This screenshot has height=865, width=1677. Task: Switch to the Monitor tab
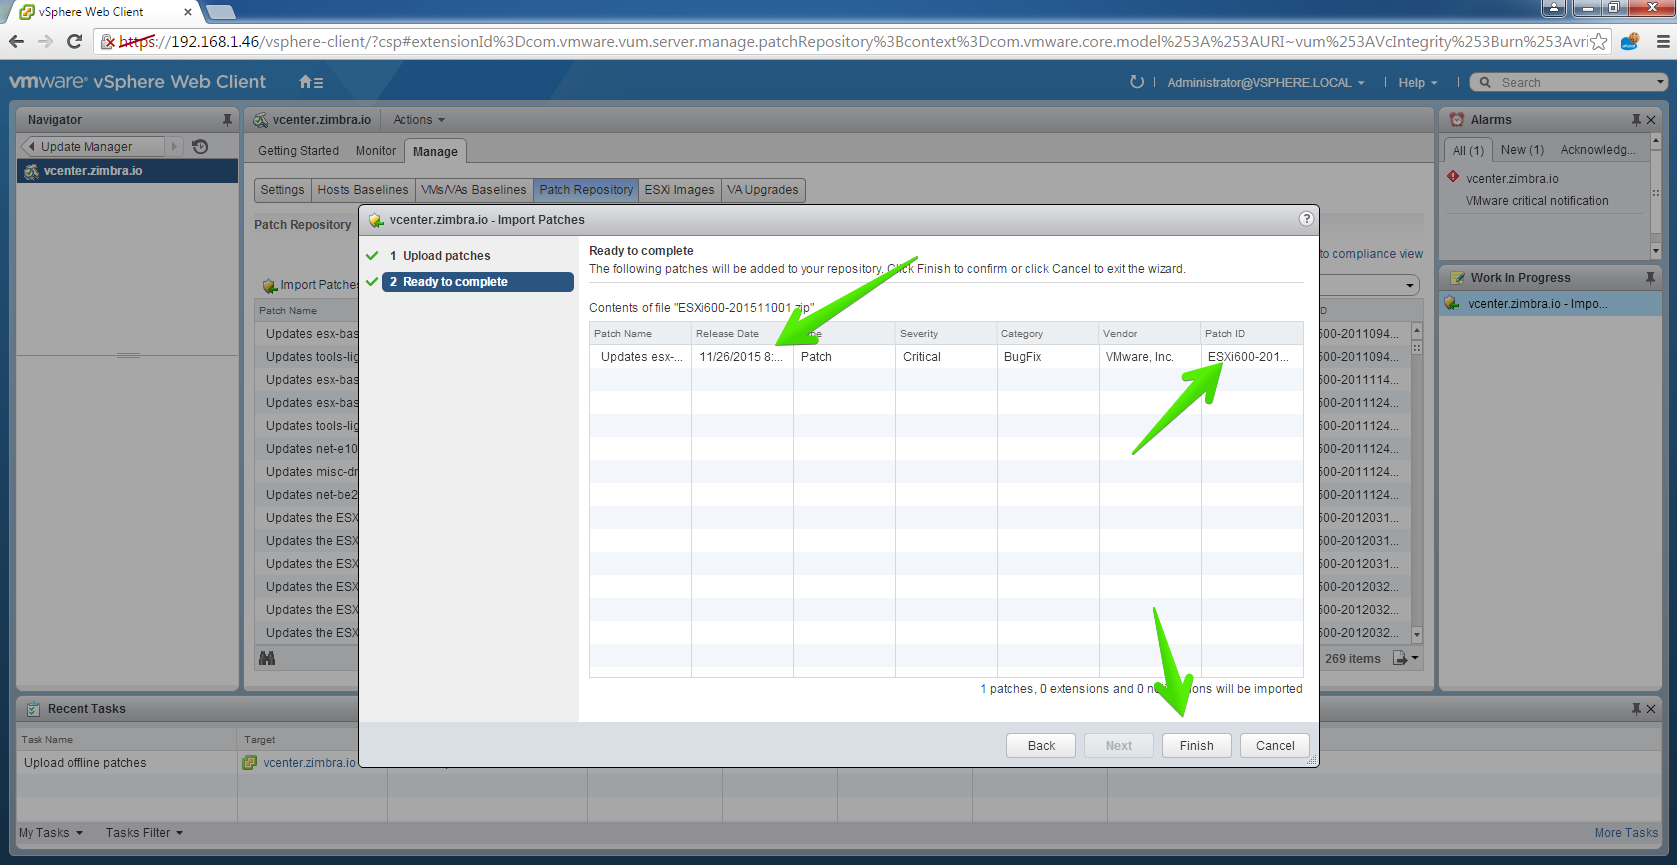(x=376, y=151)
